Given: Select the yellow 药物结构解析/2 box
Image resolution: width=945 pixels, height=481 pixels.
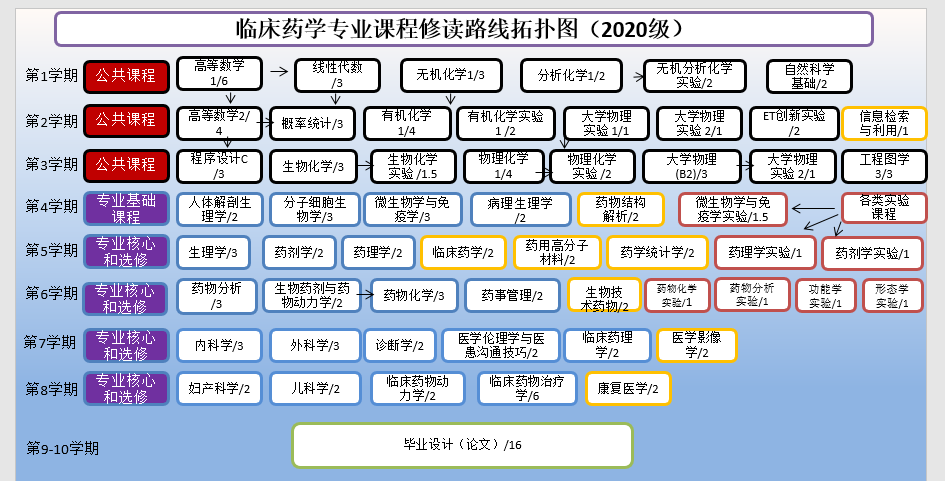Looking at the screenshot, I should pos(620,209).
